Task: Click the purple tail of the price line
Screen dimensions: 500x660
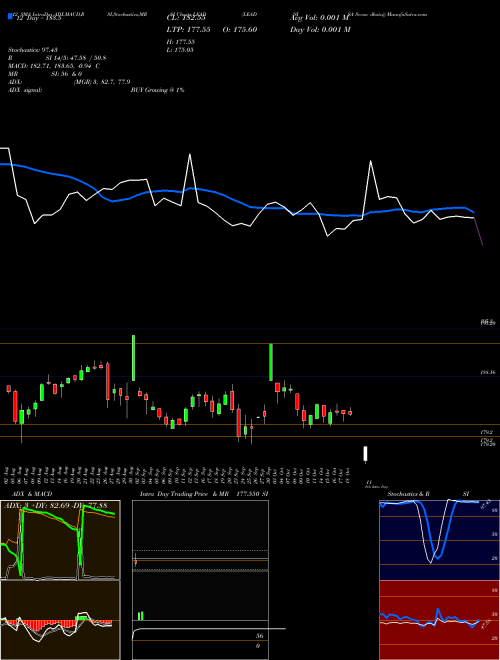Action: (x=479, y=232)
